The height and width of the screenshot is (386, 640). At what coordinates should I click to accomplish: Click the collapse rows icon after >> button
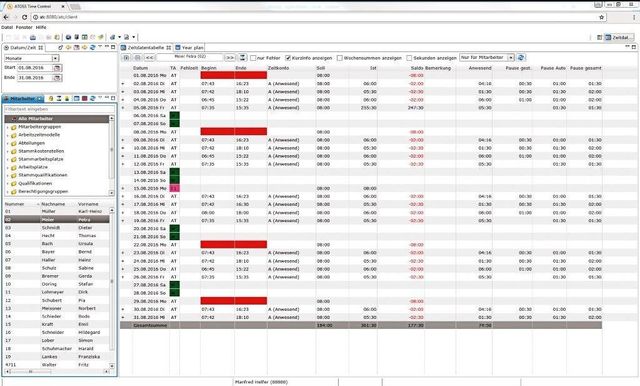click(242, 58)
